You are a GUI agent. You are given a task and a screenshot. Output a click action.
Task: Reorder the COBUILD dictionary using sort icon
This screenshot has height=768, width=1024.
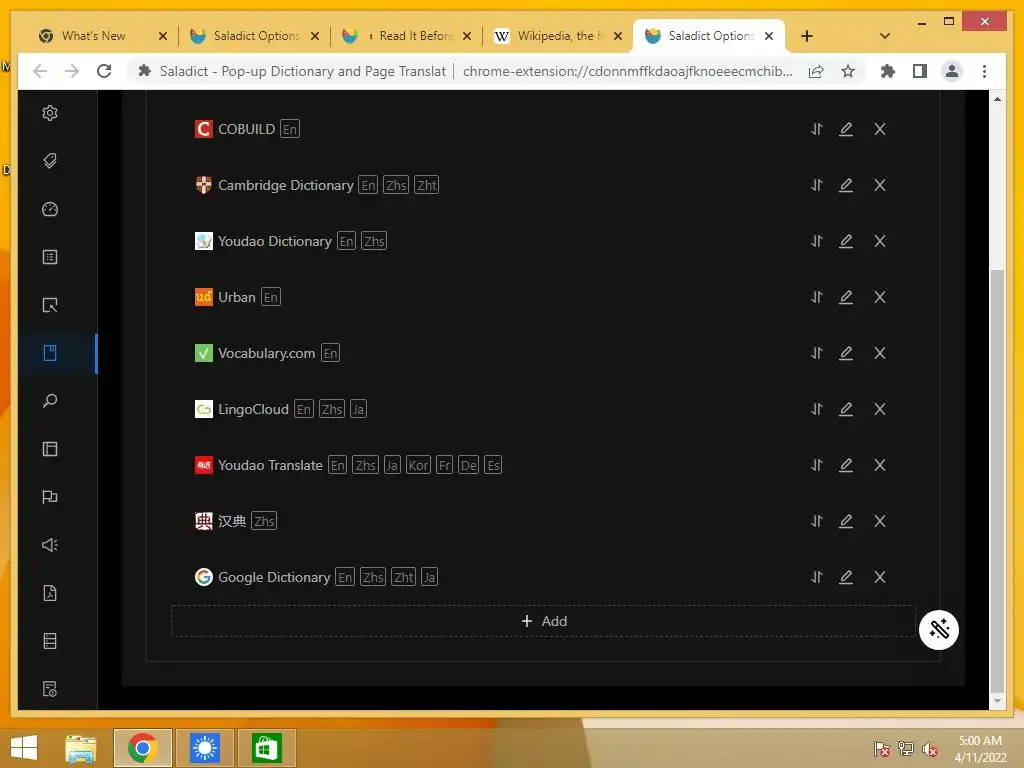coord(816,129)
